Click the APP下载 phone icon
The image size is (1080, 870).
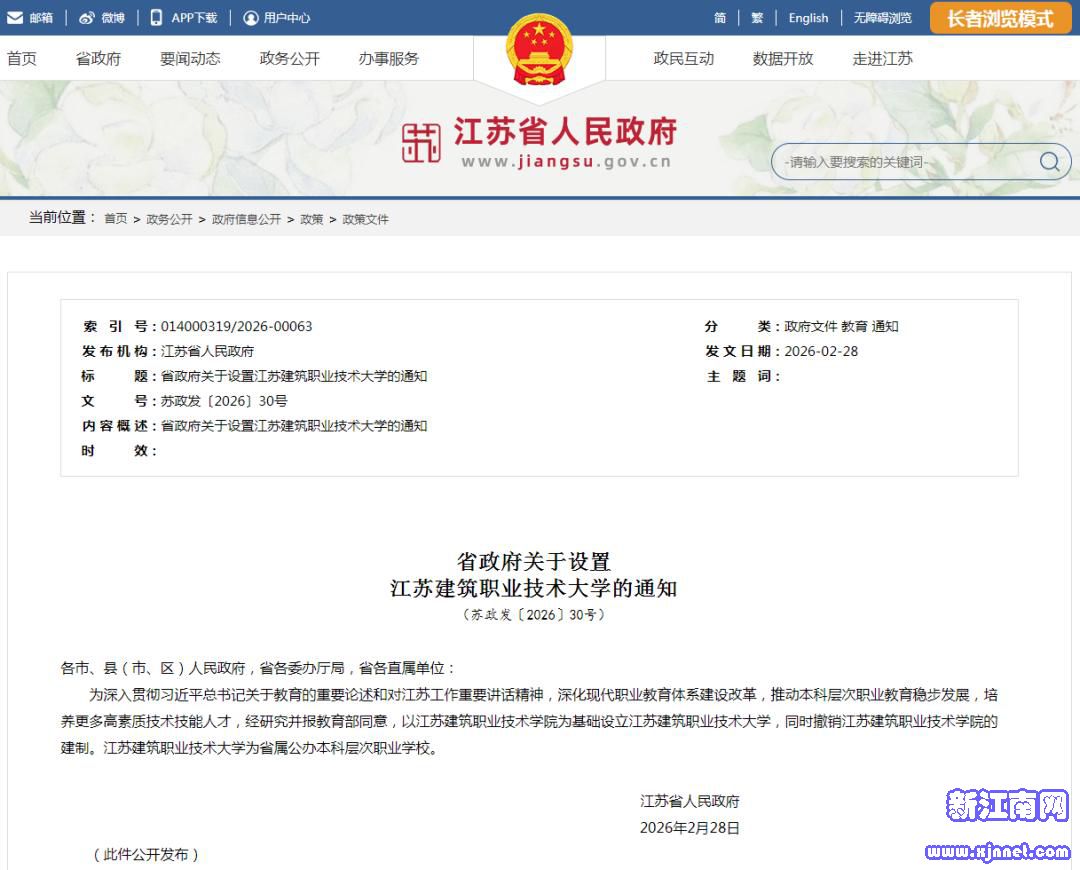[x=157, y=17]
